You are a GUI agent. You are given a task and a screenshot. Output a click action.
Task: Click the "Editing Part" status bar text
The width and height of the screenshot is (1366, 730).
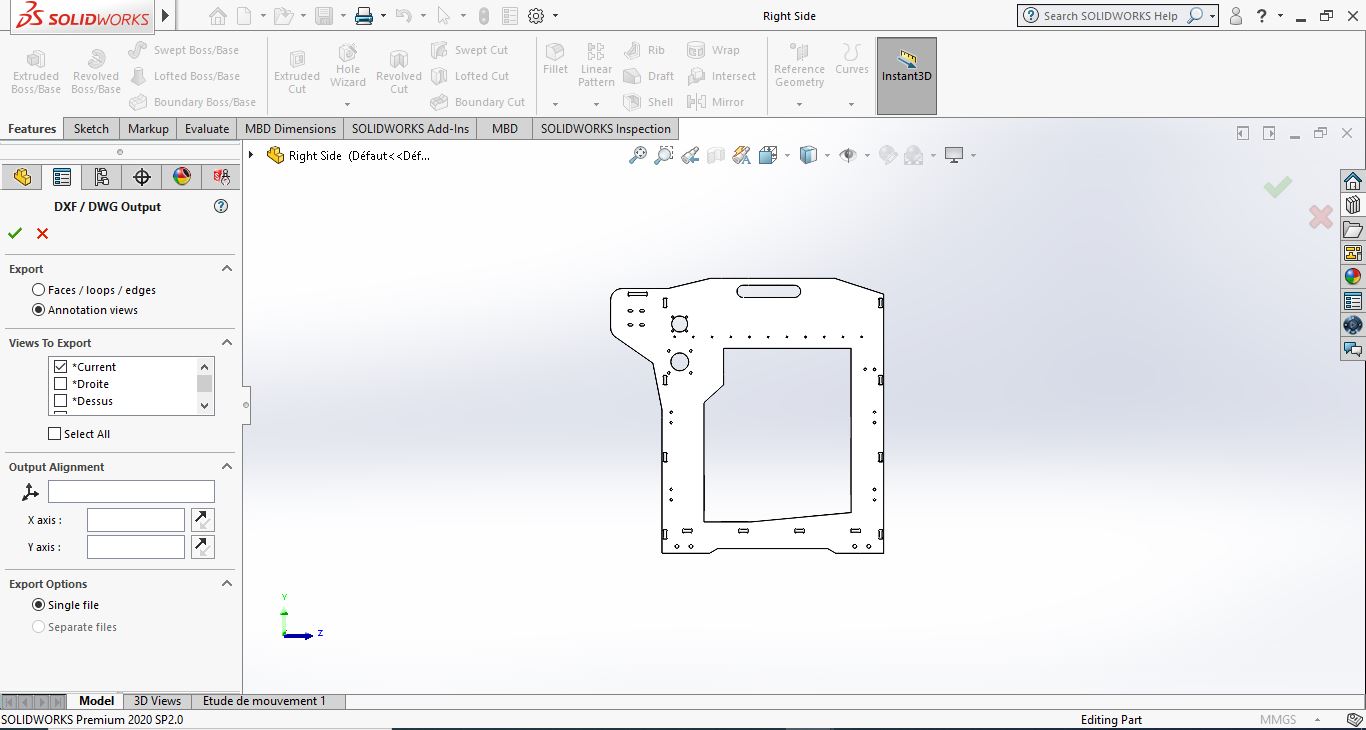pos(1111,720)
